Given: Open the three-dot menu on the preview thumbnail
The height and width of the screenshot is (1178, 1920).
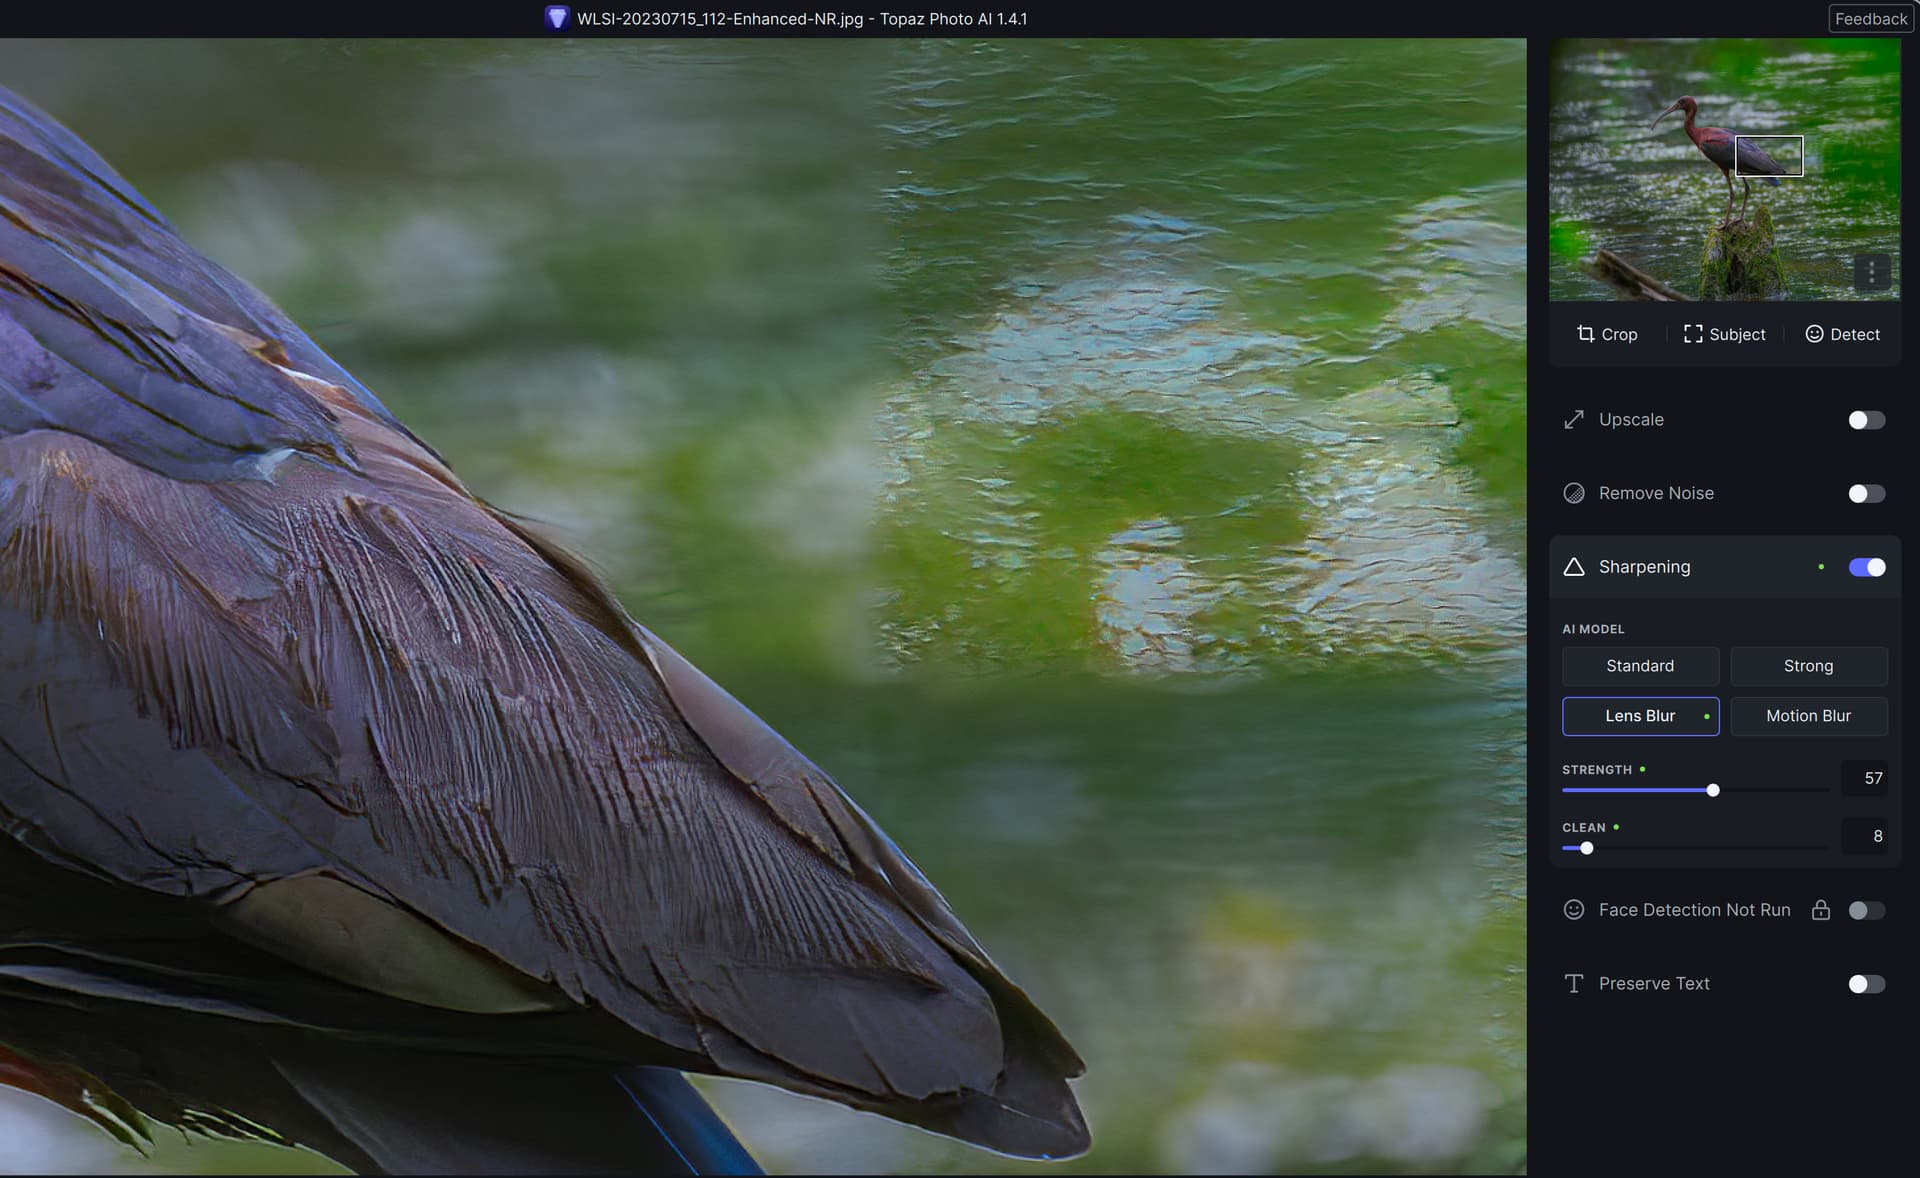Looking at the screenshot, I should click(x=1871, y=272).
